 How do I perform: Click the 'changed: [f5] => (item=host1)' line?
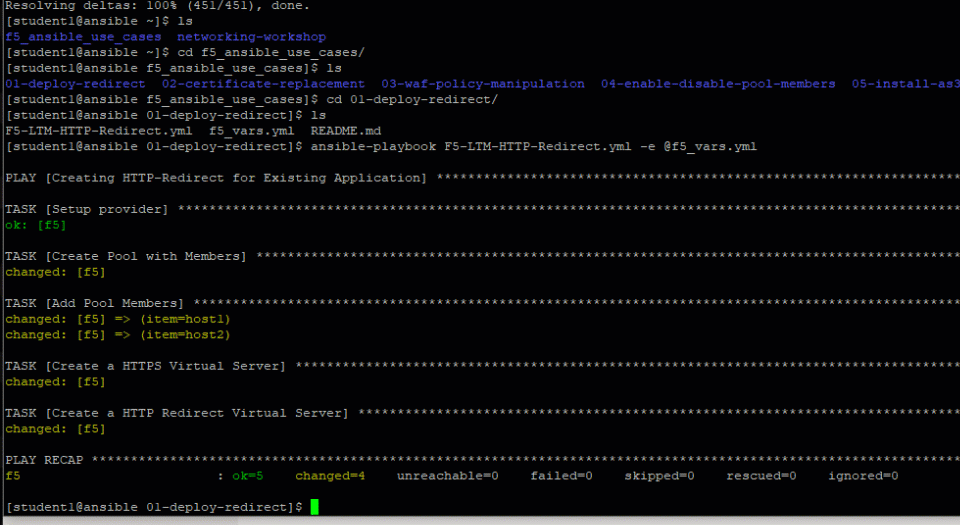click(x=118, y=319)
